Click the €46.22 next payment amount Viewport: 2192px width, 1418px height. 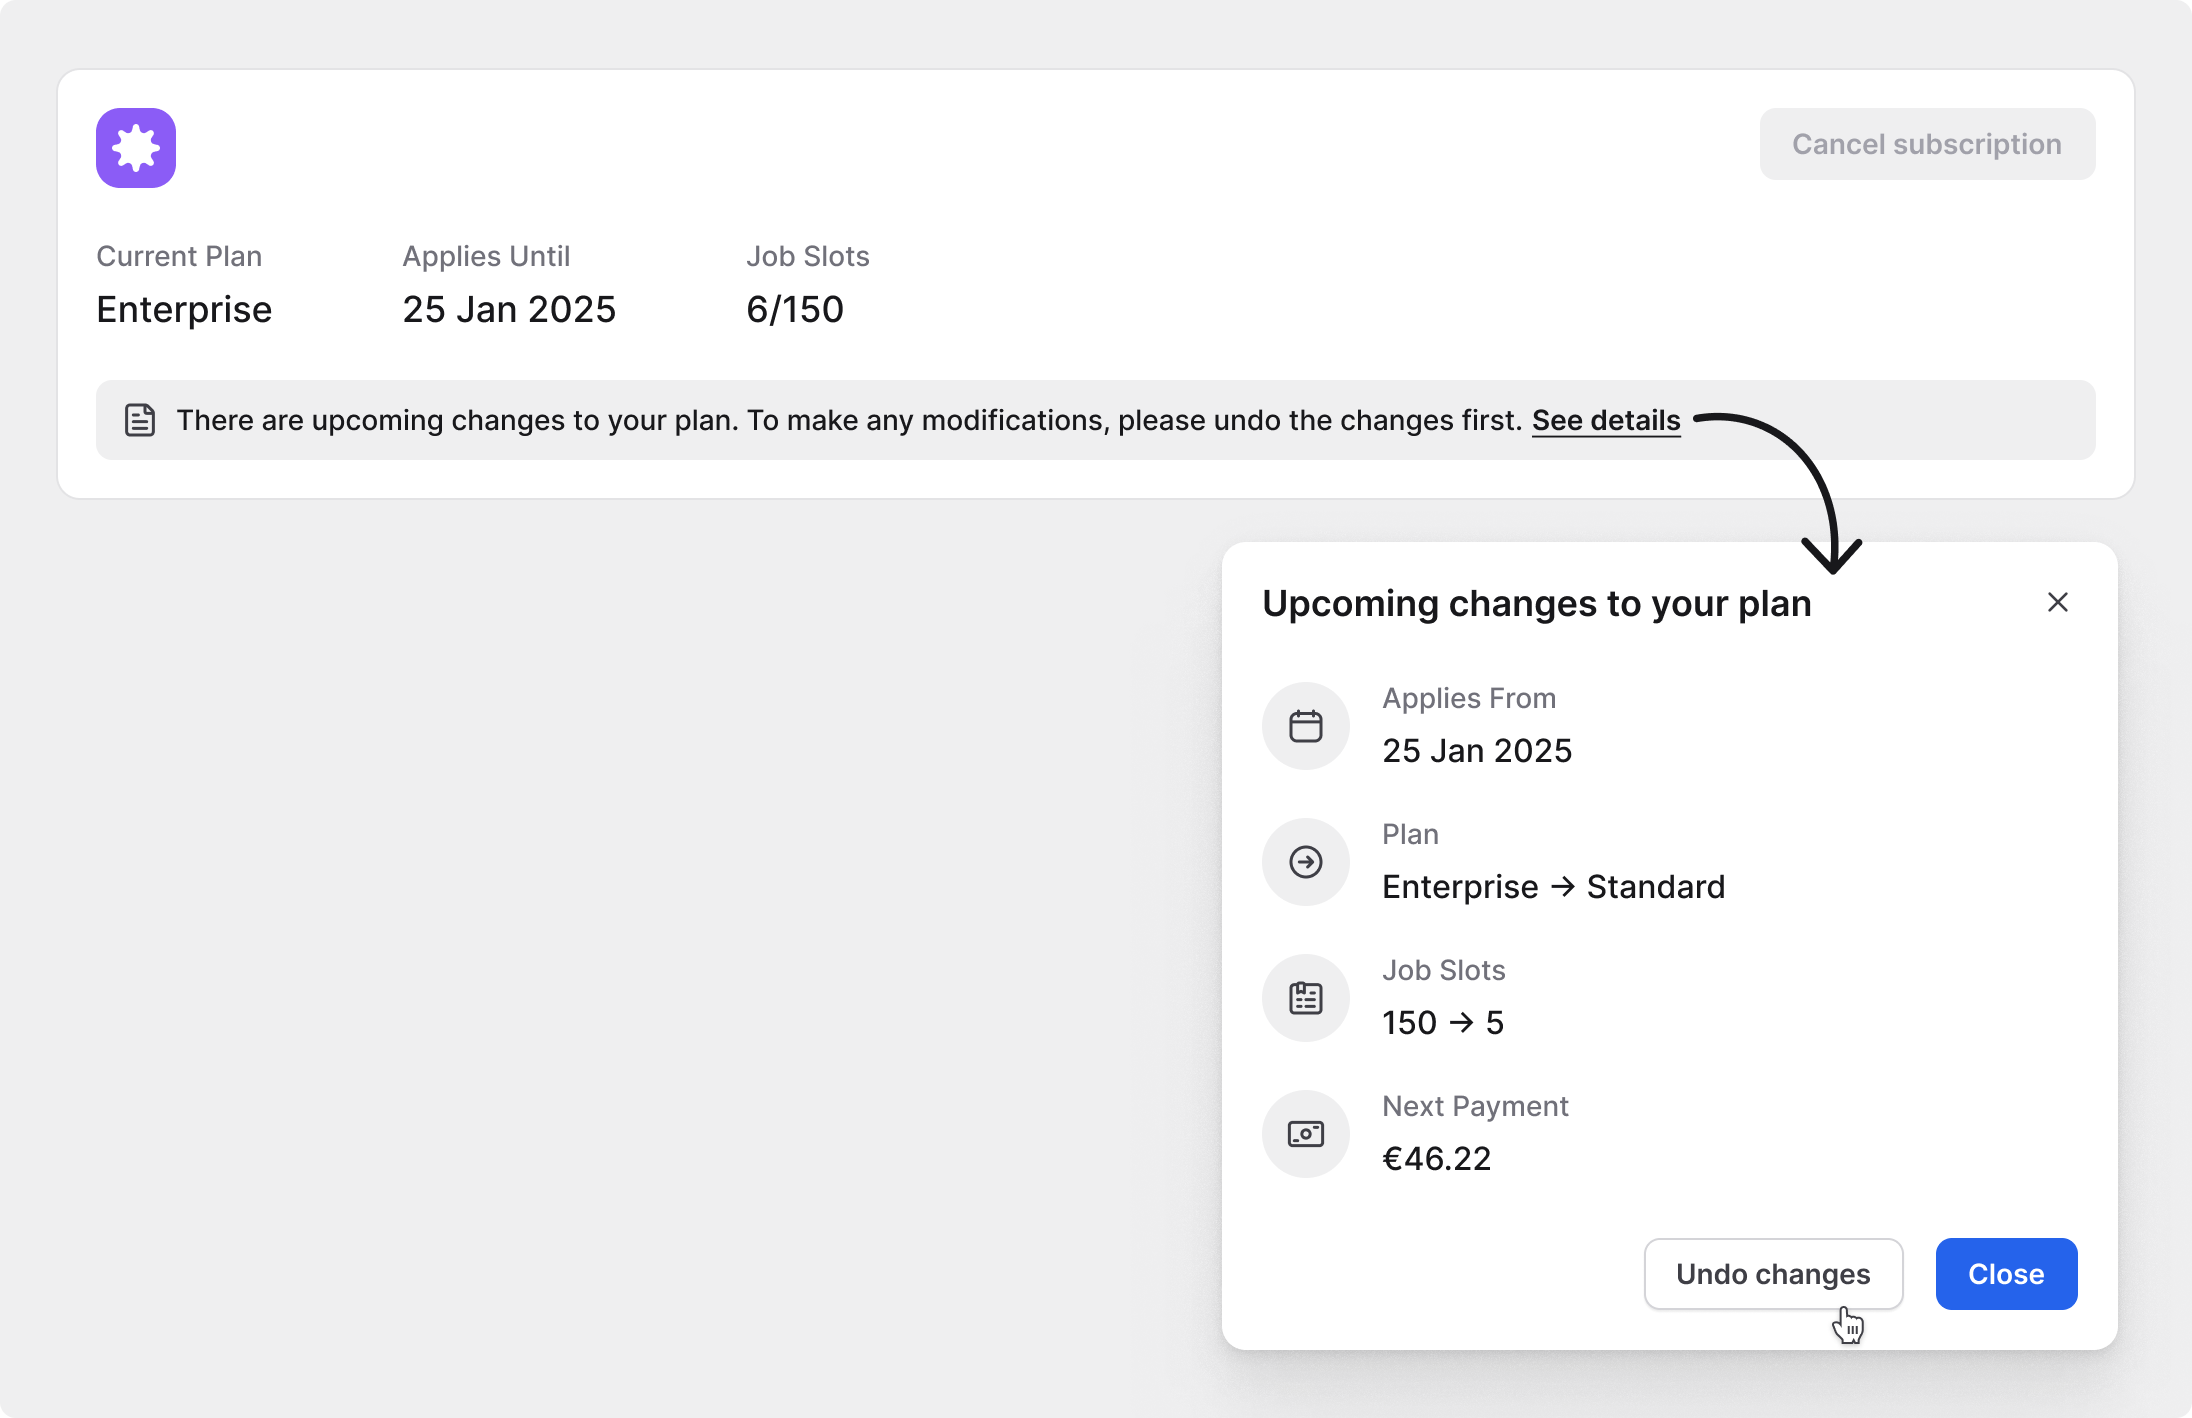point(1436,1159)
